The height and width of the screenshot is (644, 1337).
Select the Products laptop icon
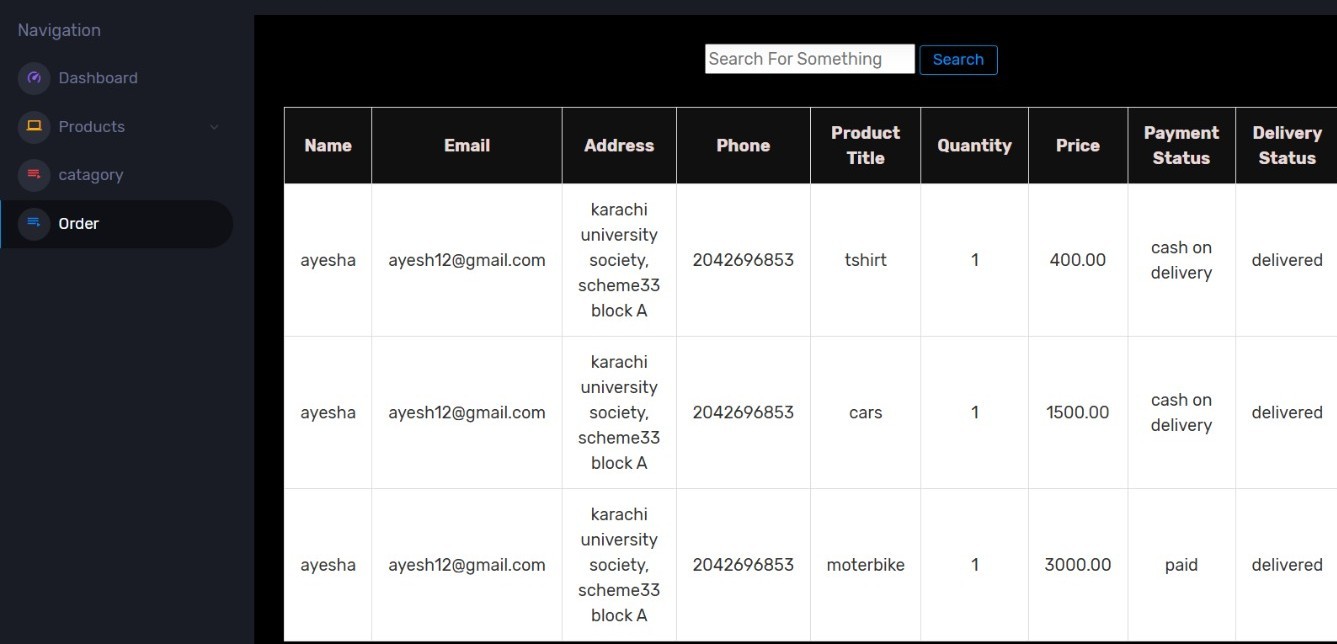[34, 126]
